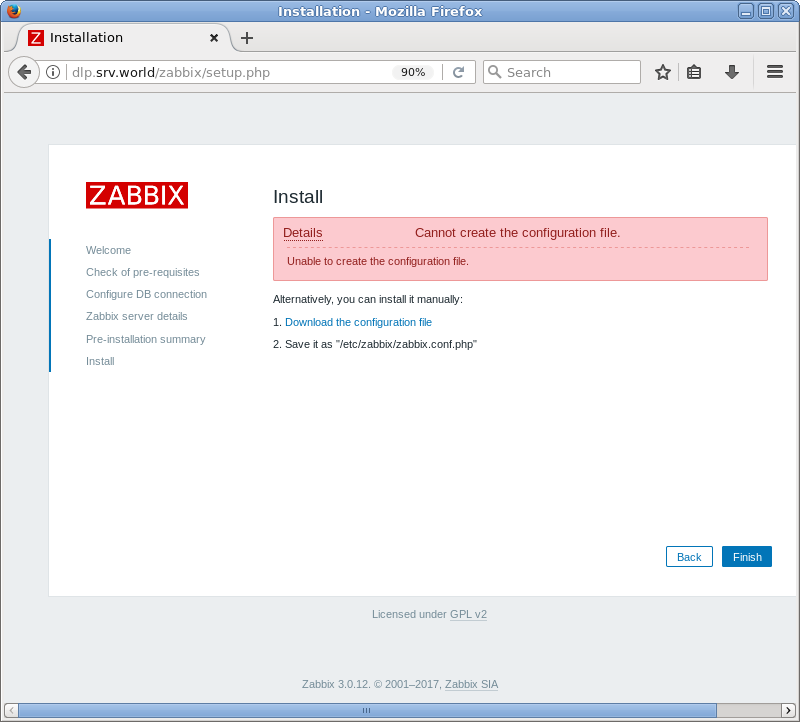Click Download the configuration file link
800x722 pixels.
tap(358, 322)
